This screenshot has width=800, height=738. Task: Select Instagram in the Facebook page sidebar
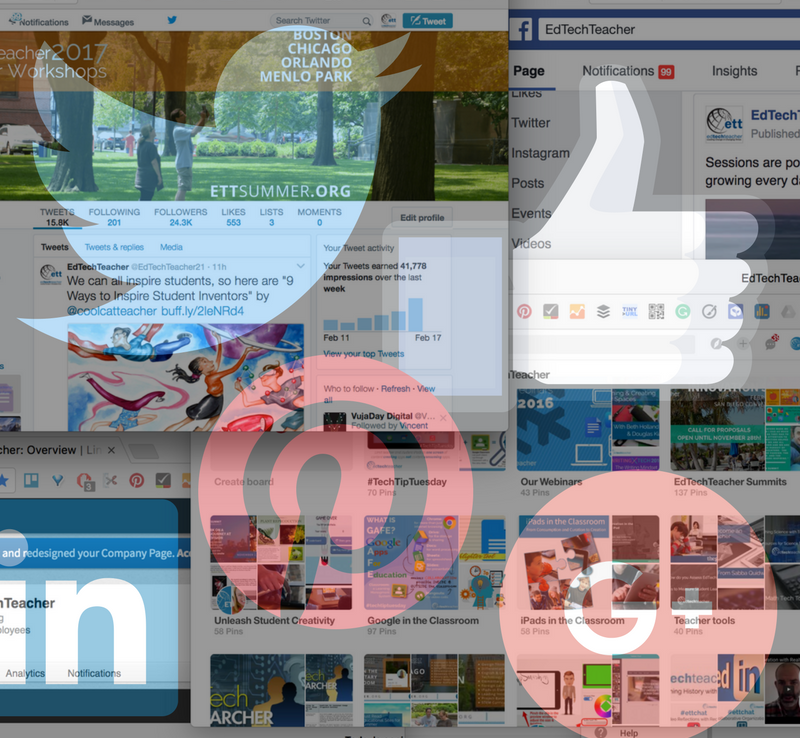pos(540,153)
